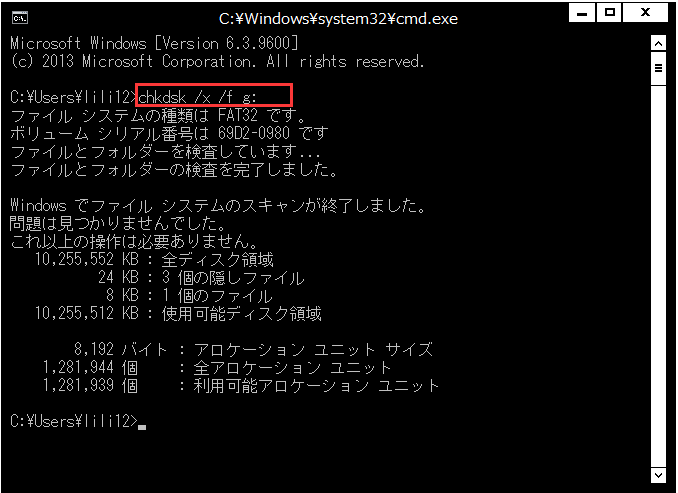This screenshot has width=678, height=493.
Task: Click the line ファイルとフォルダーを検査しています...
Action: pos(165,151)
